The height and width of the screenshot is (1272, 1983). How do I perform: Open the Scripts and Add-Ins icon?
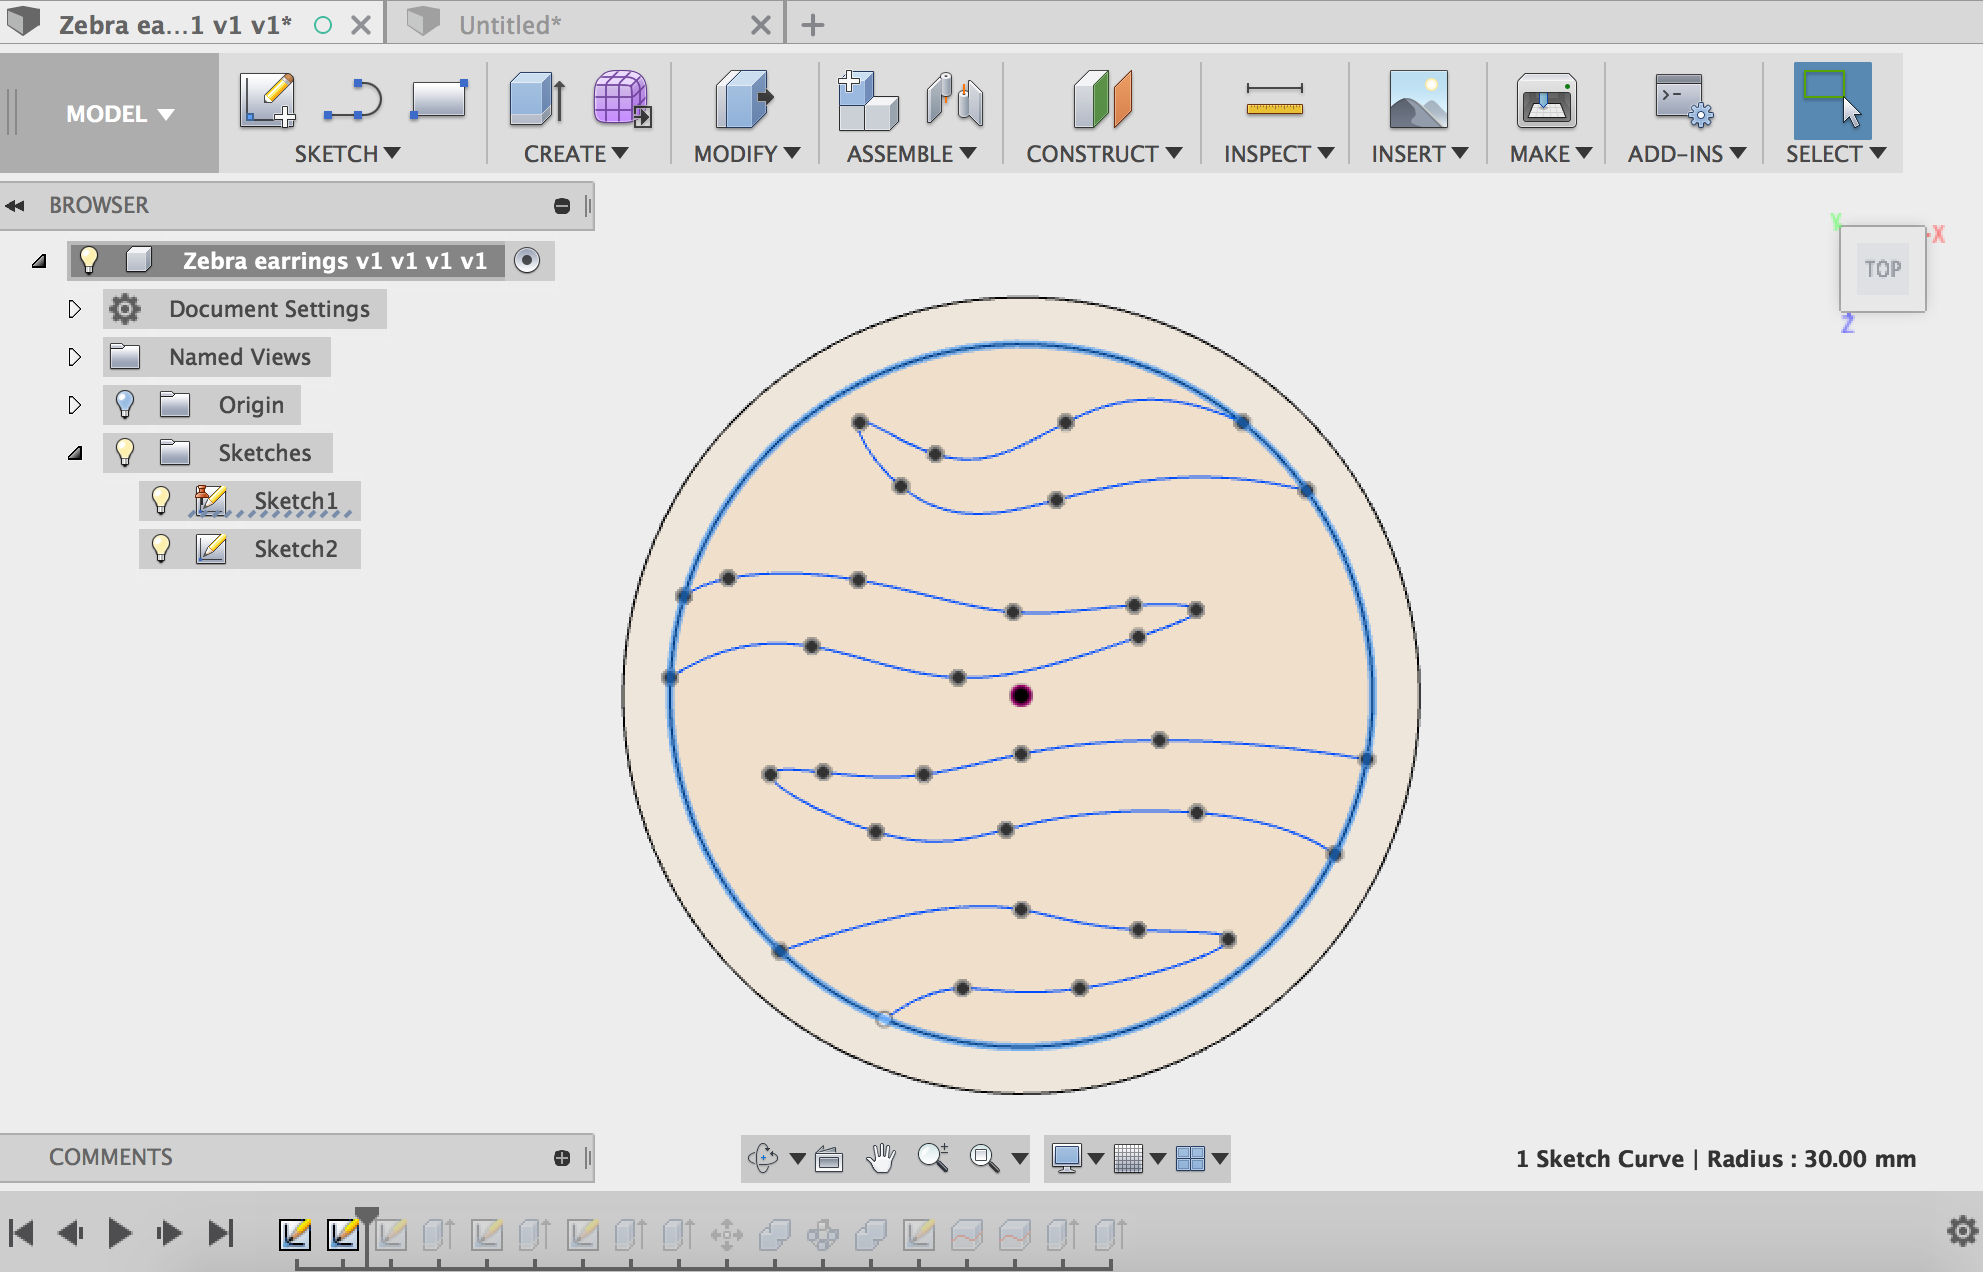point(1683,100)
